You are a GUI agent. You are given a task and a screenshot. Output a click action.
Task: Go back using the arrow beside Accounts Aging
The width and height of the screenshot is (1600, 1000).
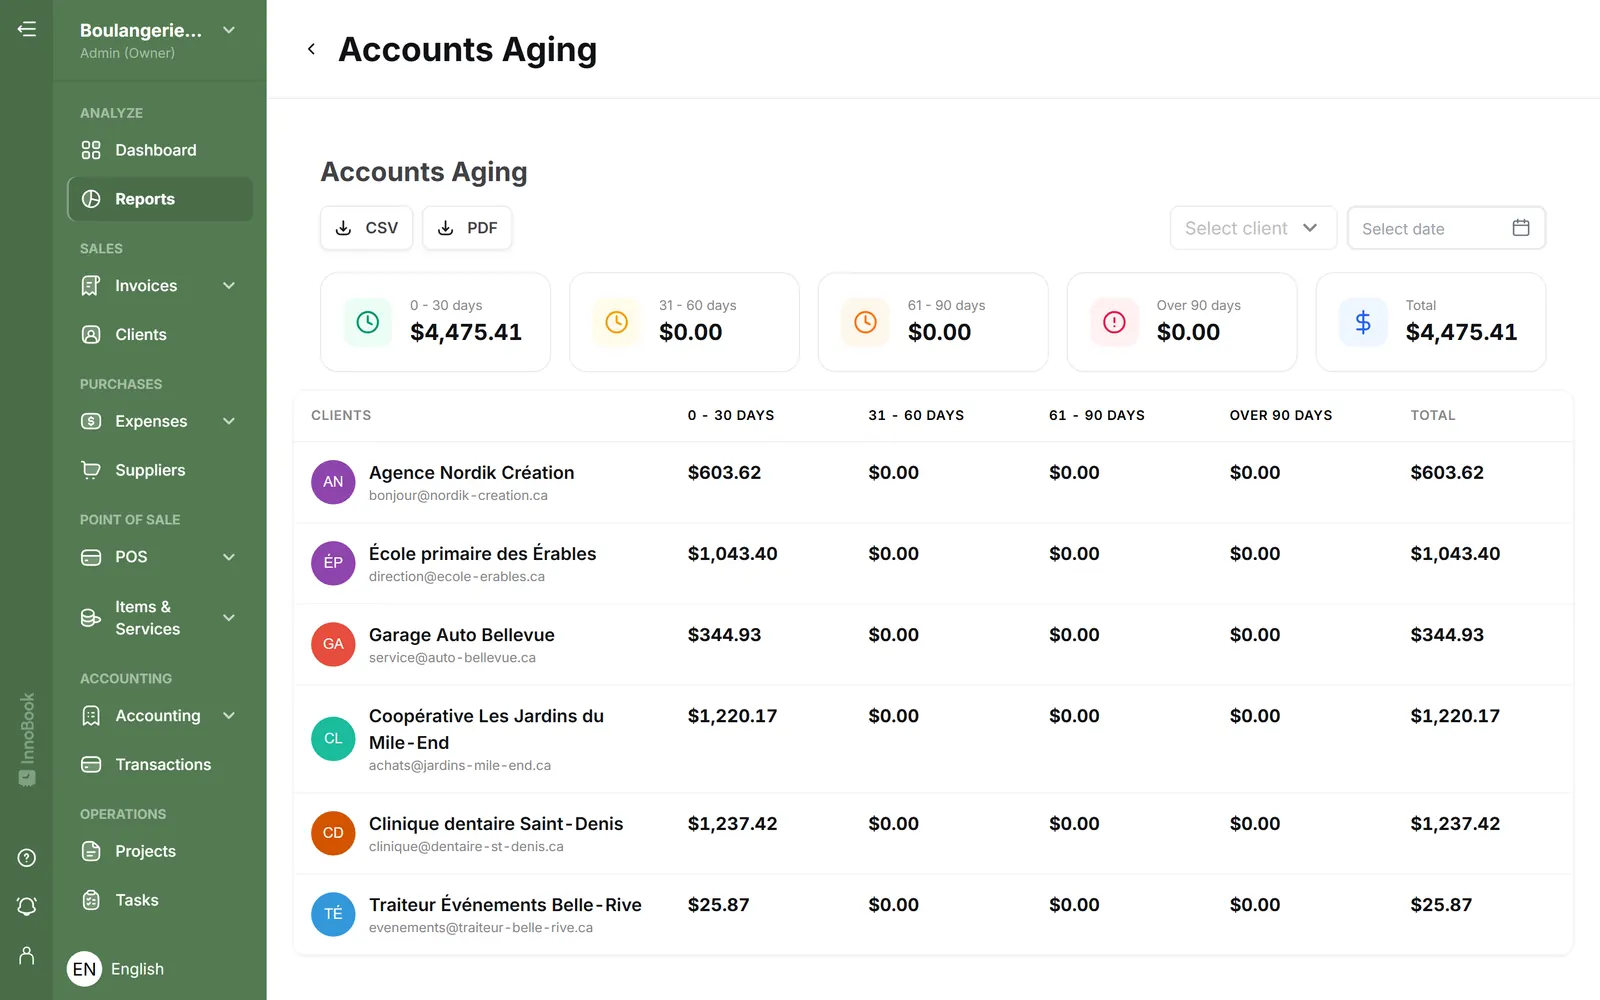click(x=312, y=49)
